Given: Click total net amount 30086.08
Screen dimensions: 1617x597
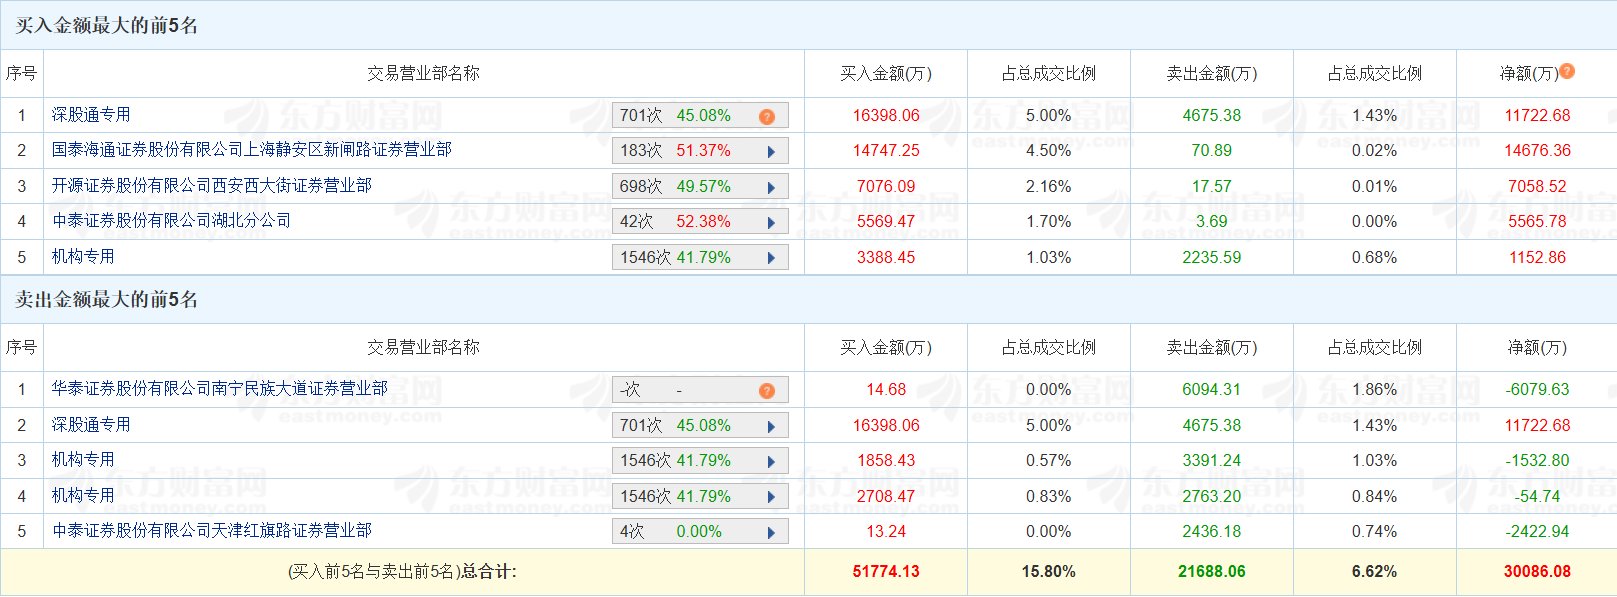Looking at the screenshot, I should (x=1537, y=572).
